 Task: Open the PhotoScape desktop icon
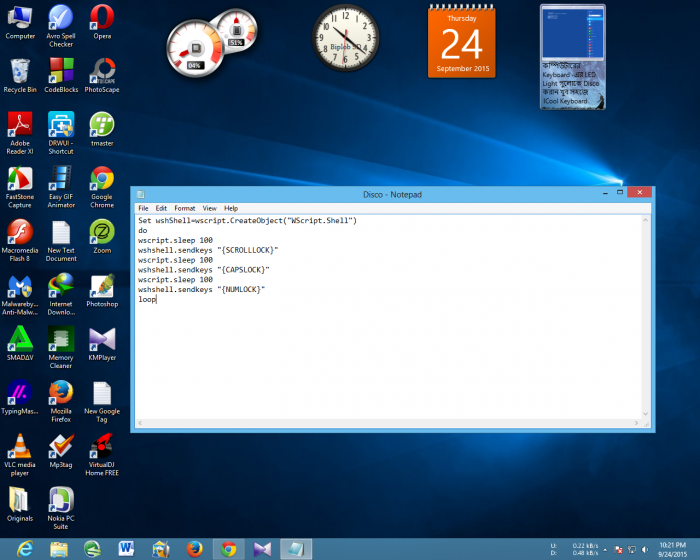pyautogui.click(x=102, y=76)
